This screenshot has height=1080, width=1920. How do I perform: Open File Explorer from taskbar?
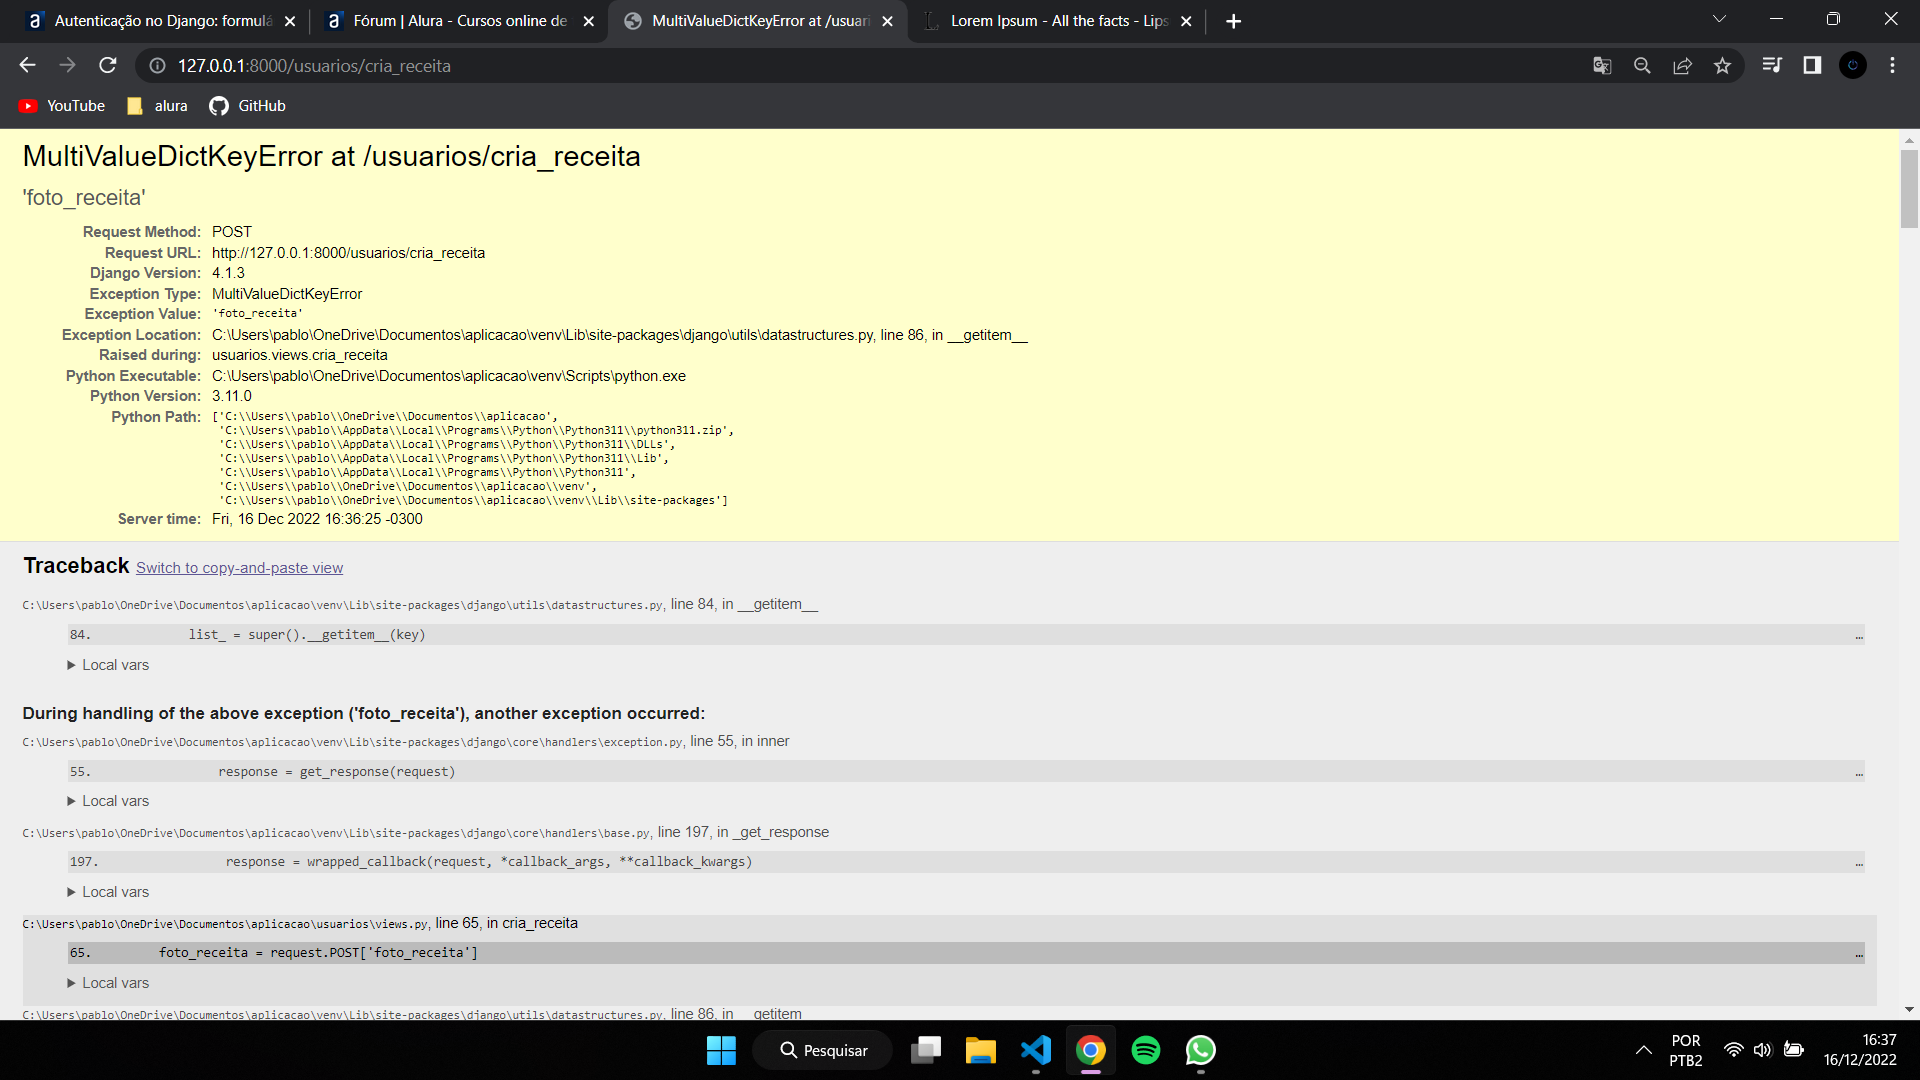(x=981, y=1050)
